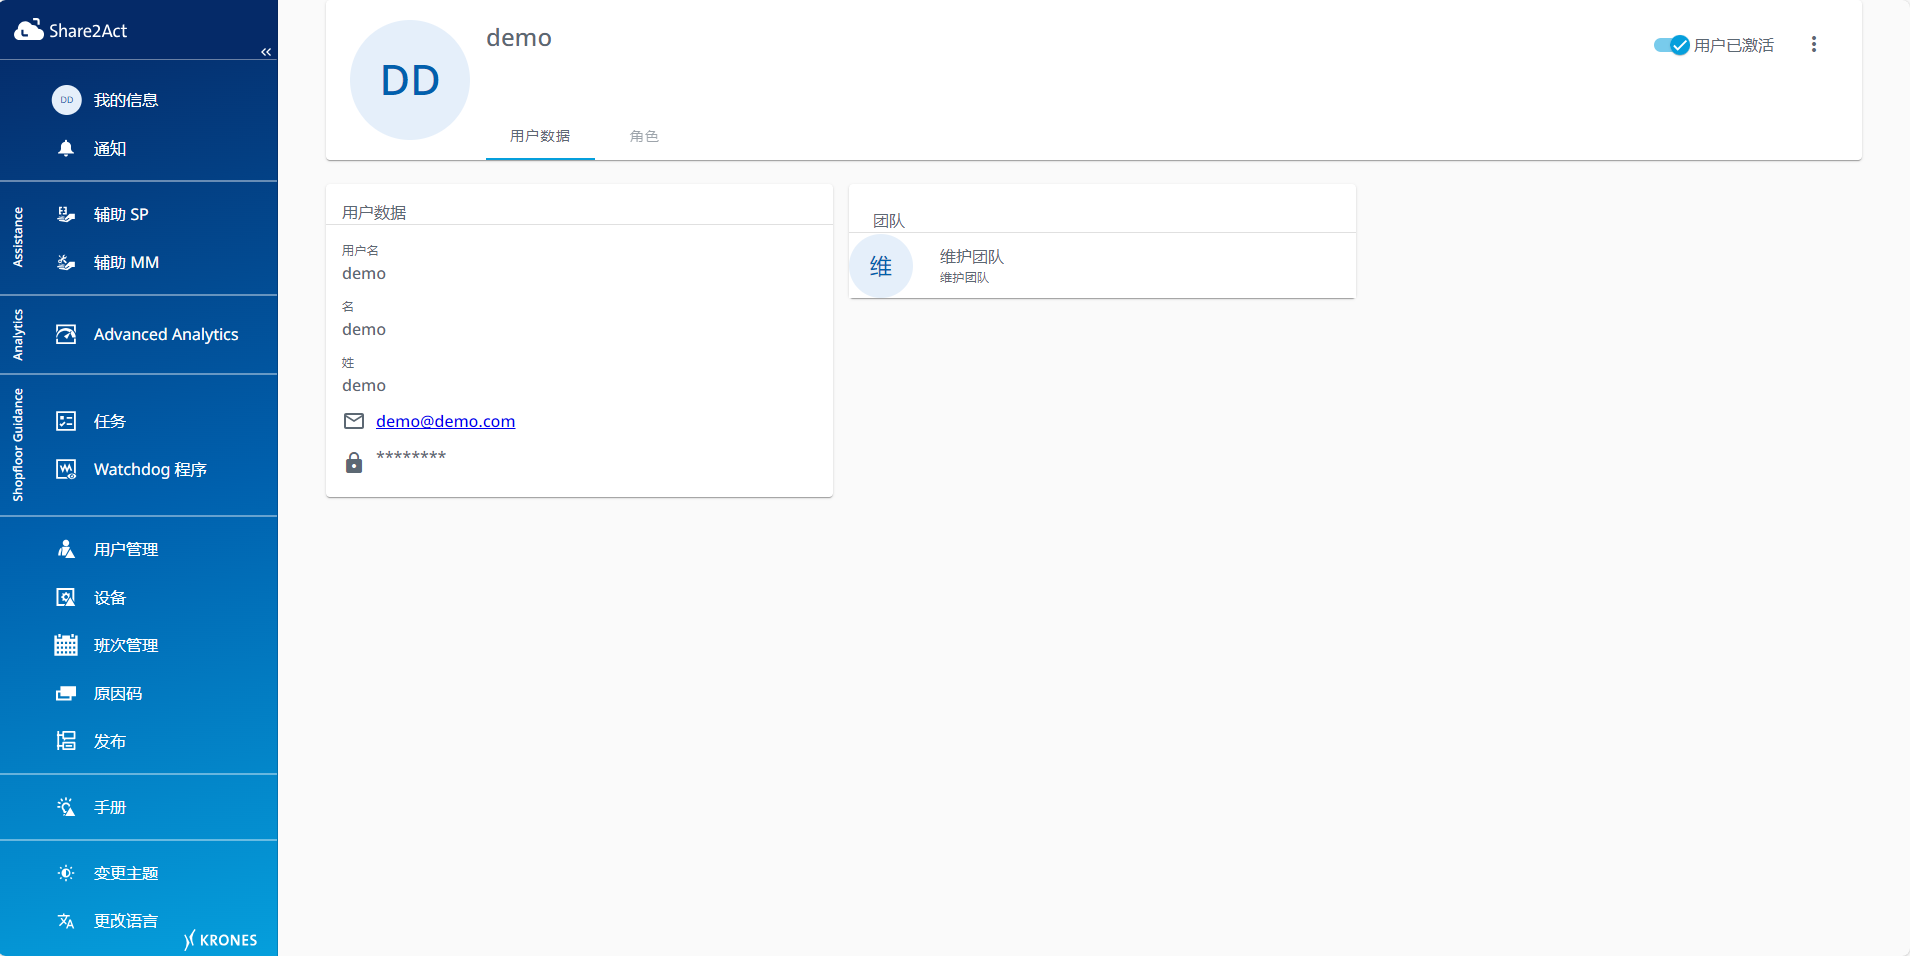Open the 手册 manual icon
This screenshot has height=956, width=1910.
tap(66, 807)
